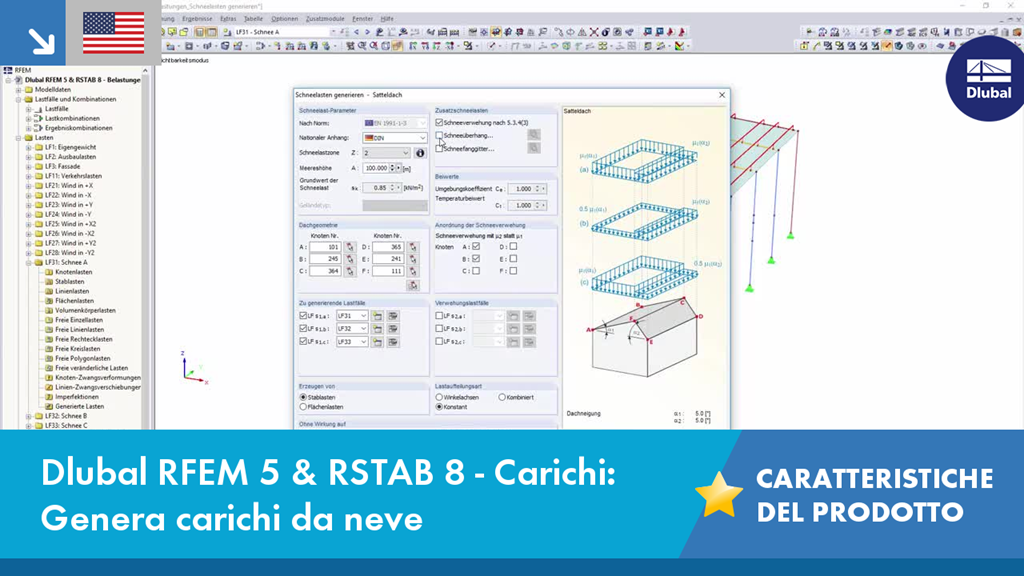This screenshot has width=1024, height=576.
Task: Enable the LF s2,a drift load case checkbox
Action: click(439, 316)
